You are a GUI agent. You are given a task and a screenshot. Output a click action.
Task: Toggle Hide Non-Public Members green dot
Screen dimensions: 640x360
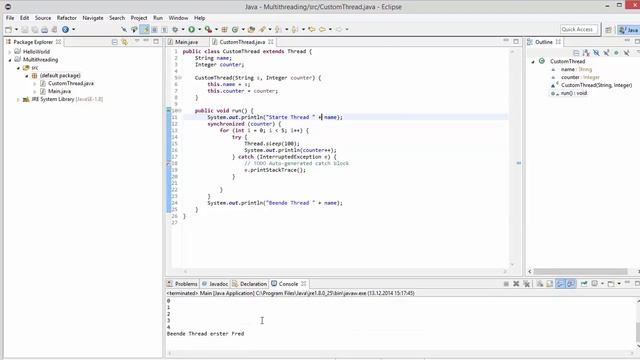[x=616, y=53]
